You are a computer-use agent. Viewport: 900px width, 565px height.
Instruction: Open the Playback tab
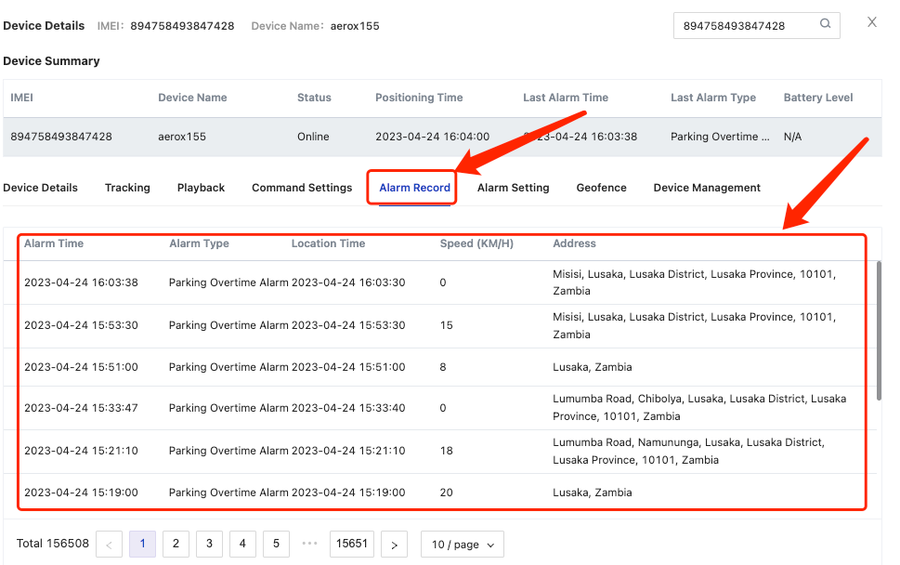click(201, 188)
